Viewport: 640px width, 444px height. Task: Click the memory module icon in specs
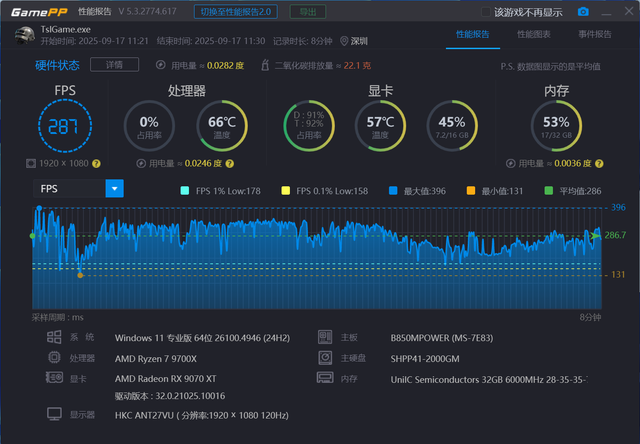pos(325,378)
